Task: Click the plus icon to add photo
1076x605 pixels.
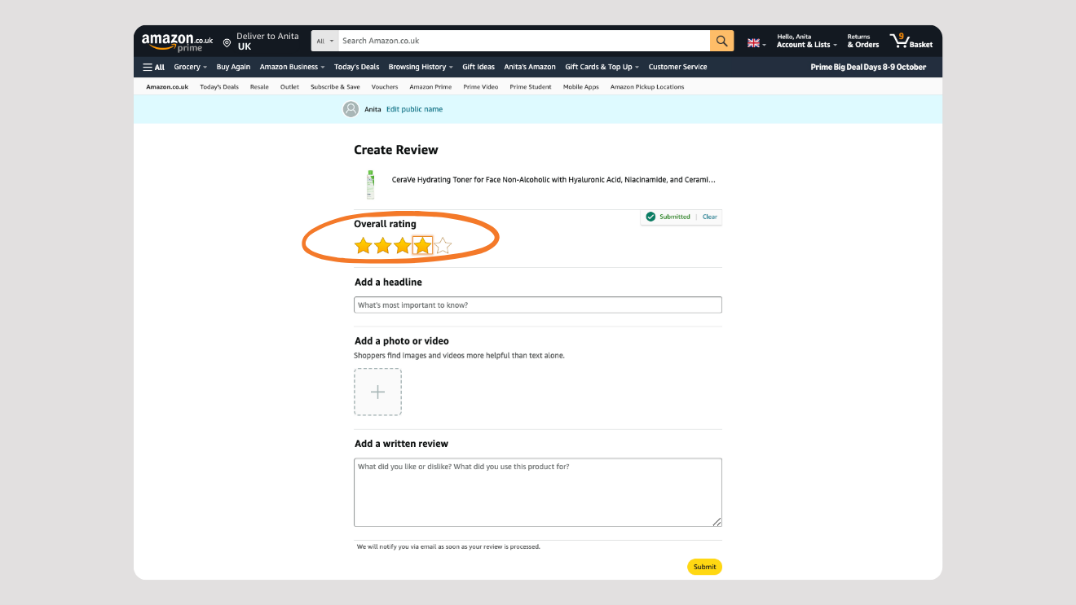Action: (378, 392)
